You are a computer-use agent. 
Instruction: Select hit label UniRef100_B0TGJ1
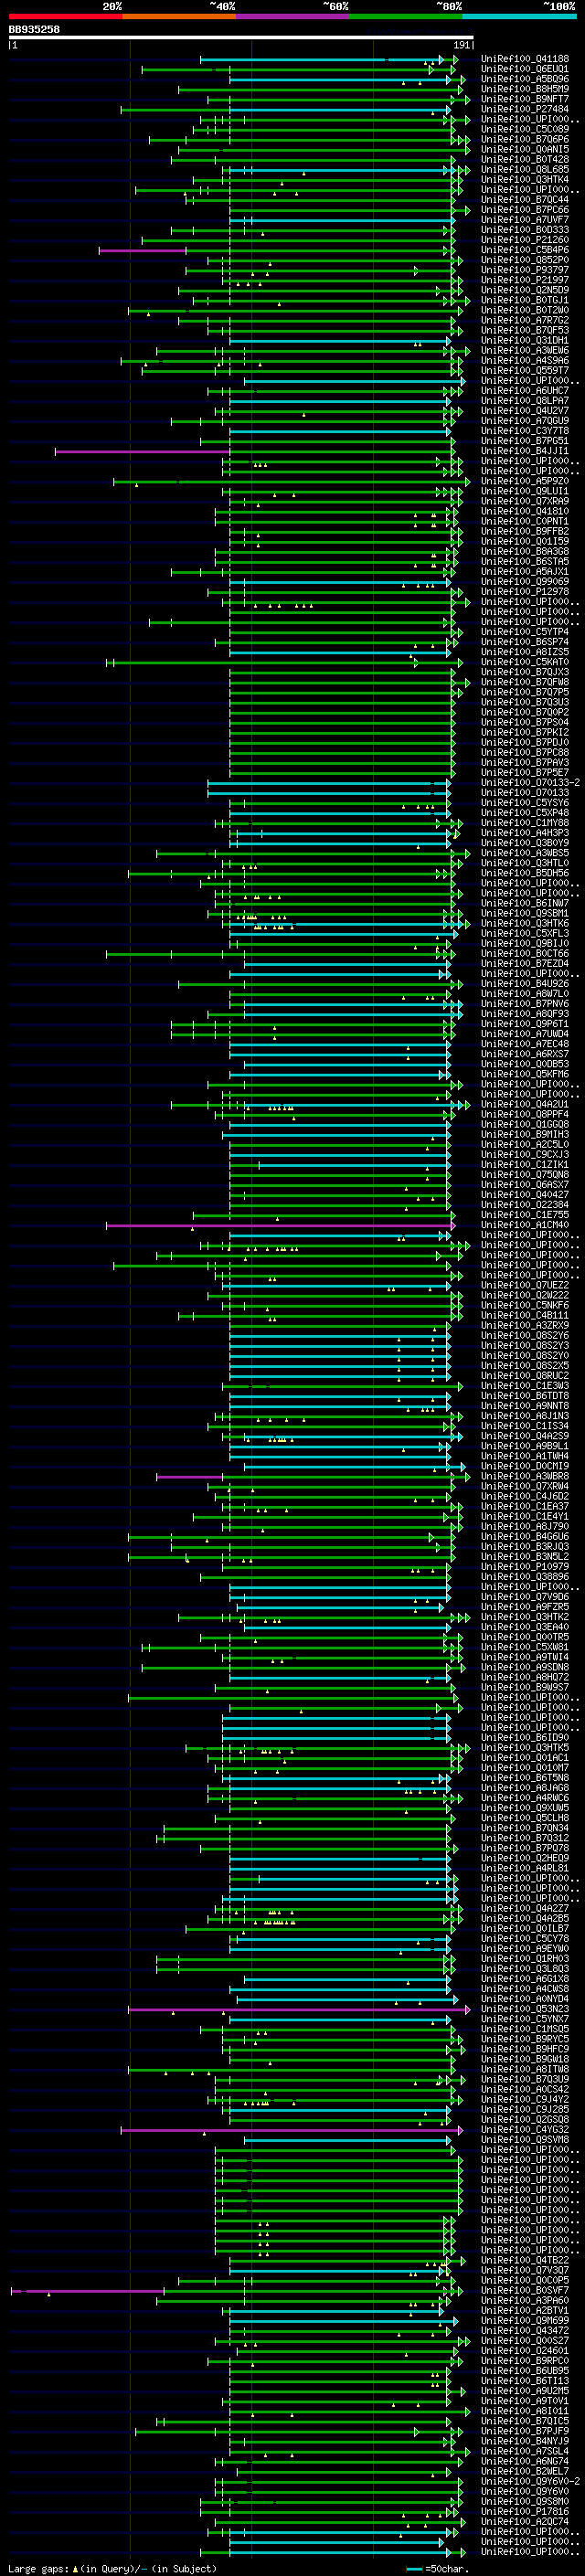click(x=525, y=300)
